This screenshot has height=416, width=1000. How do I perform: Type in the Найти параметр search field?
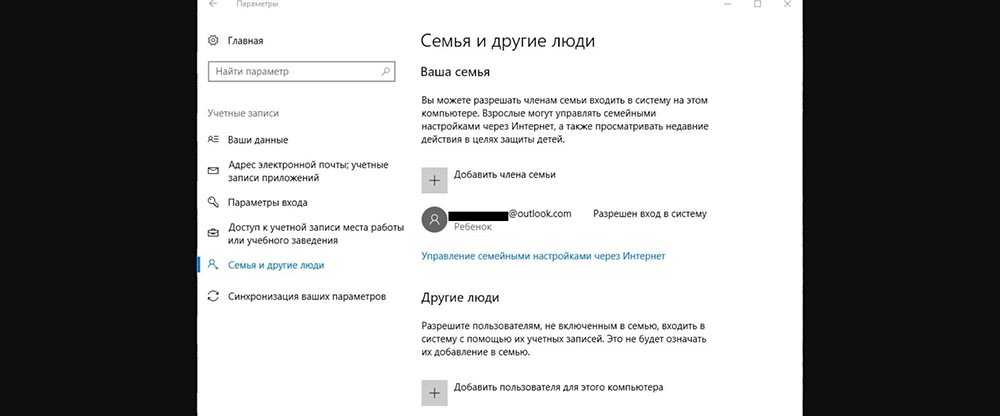click(292, 72)
